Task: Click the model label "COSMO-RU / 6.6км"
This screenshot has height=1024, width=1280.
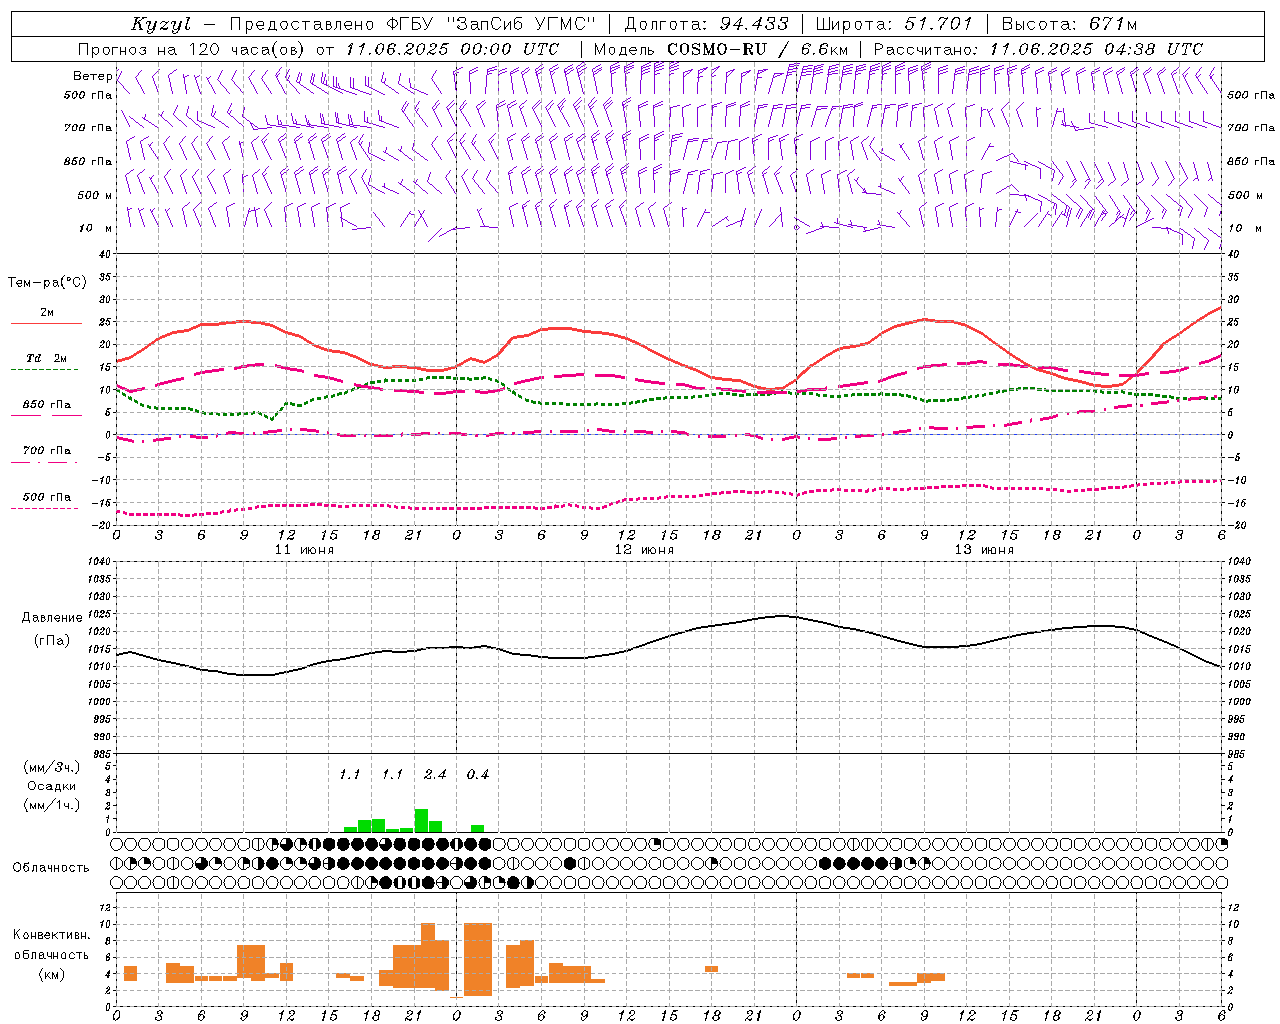Action: [x=757, y=49]
